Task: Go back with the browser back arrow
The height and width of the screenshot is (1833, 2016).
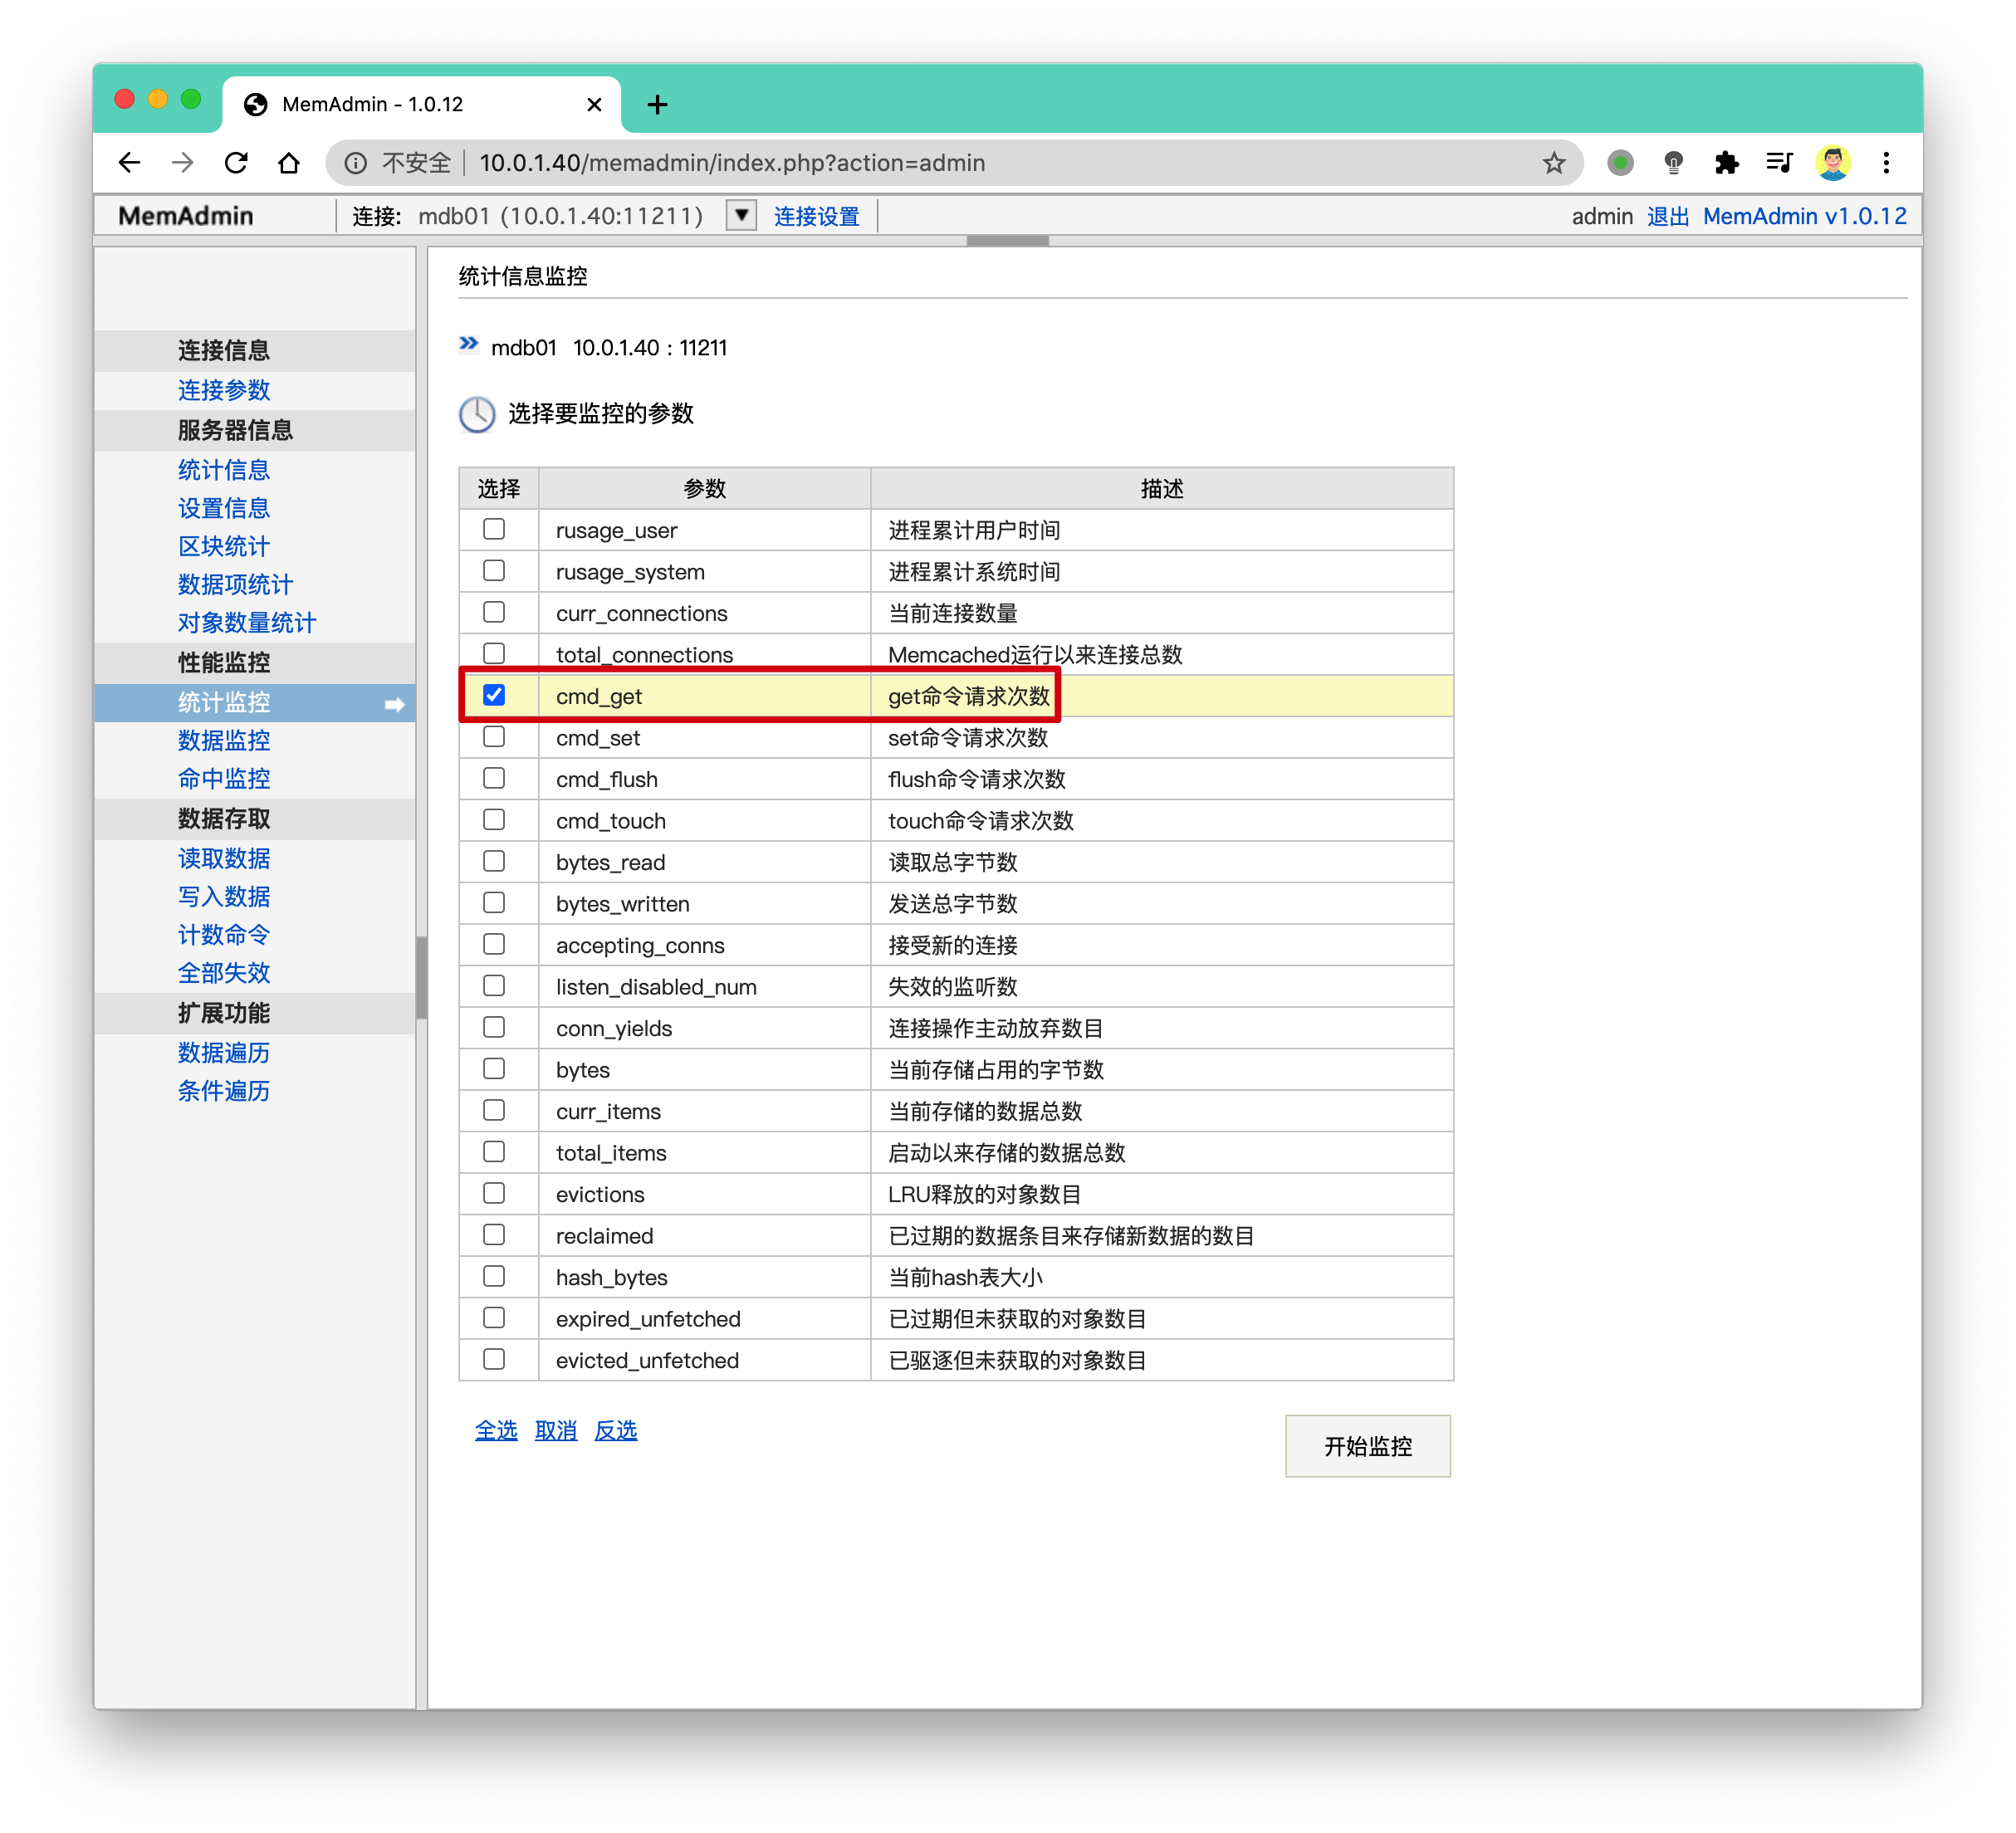Action: [130, 163]
